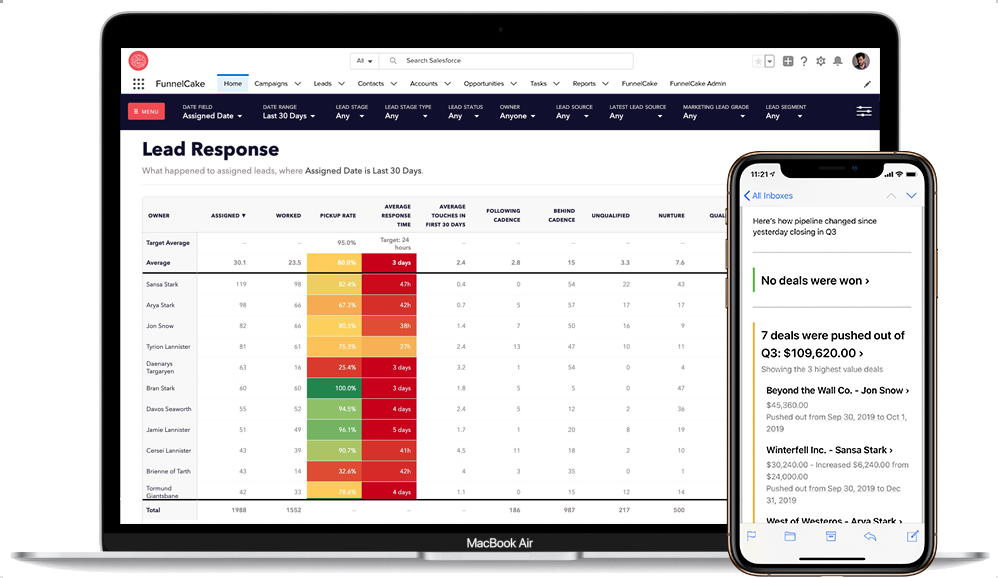Open the favorites list dropdown arrow
998x578 pixels.
pyautogui.click(x=770, y=61)
